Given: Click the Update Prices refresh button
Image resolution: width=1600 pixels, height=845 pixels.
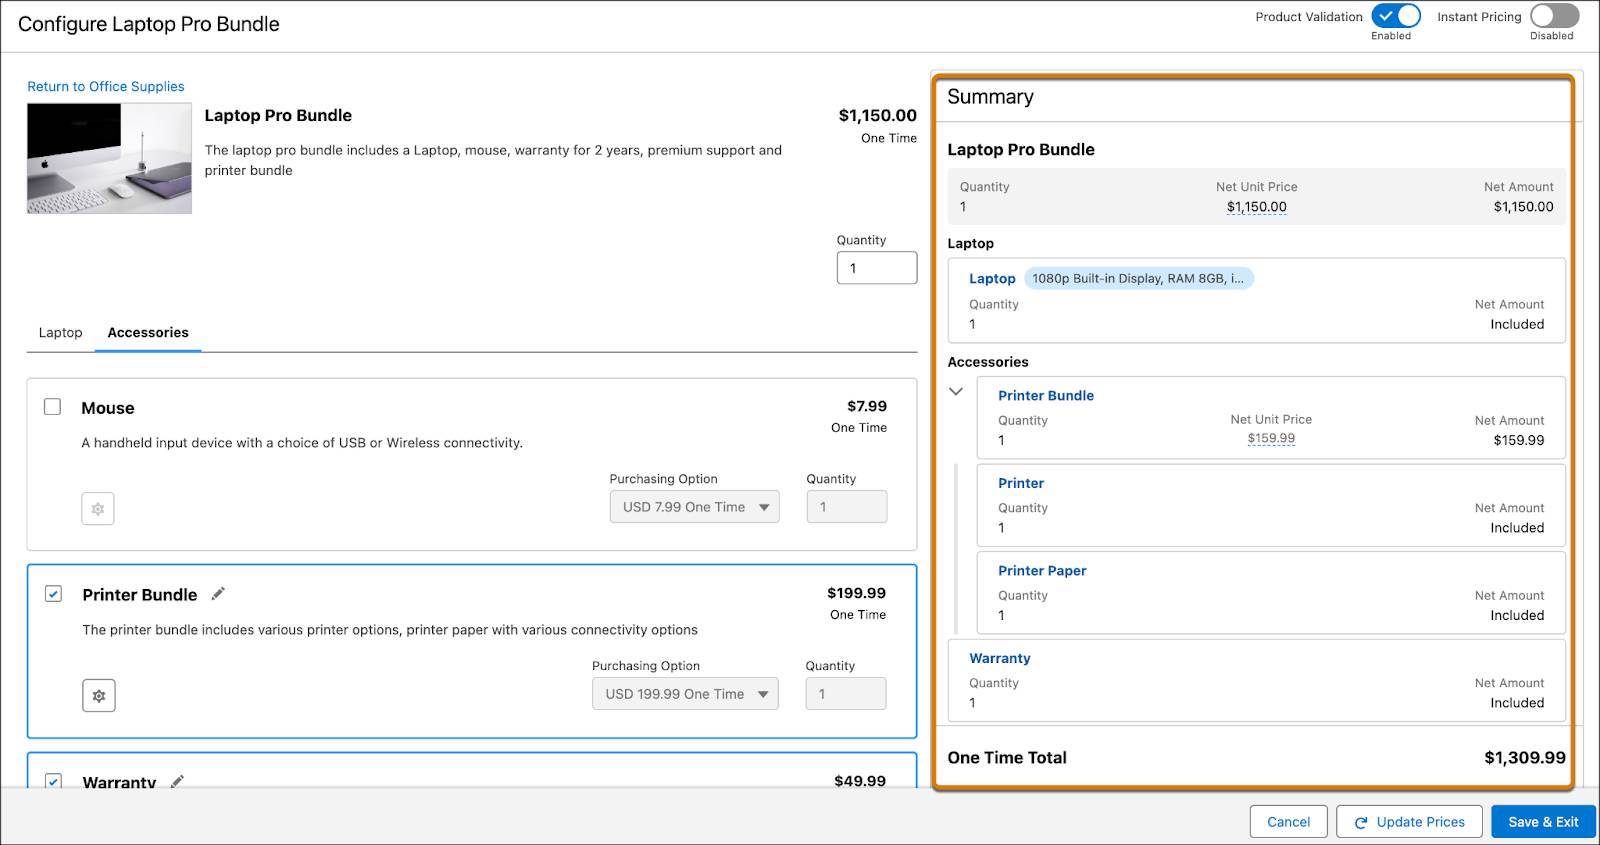Looking at the screenshot, I should 1409,822.
